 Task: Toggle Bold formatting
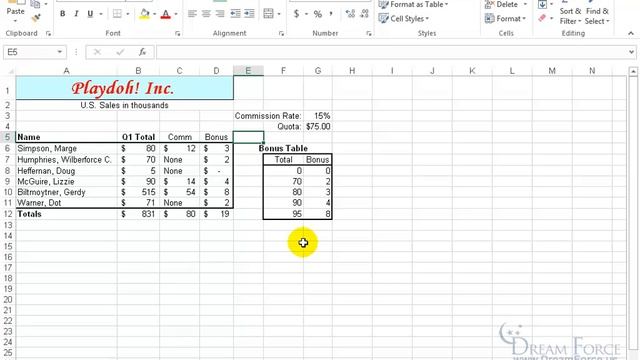point(62,14)
